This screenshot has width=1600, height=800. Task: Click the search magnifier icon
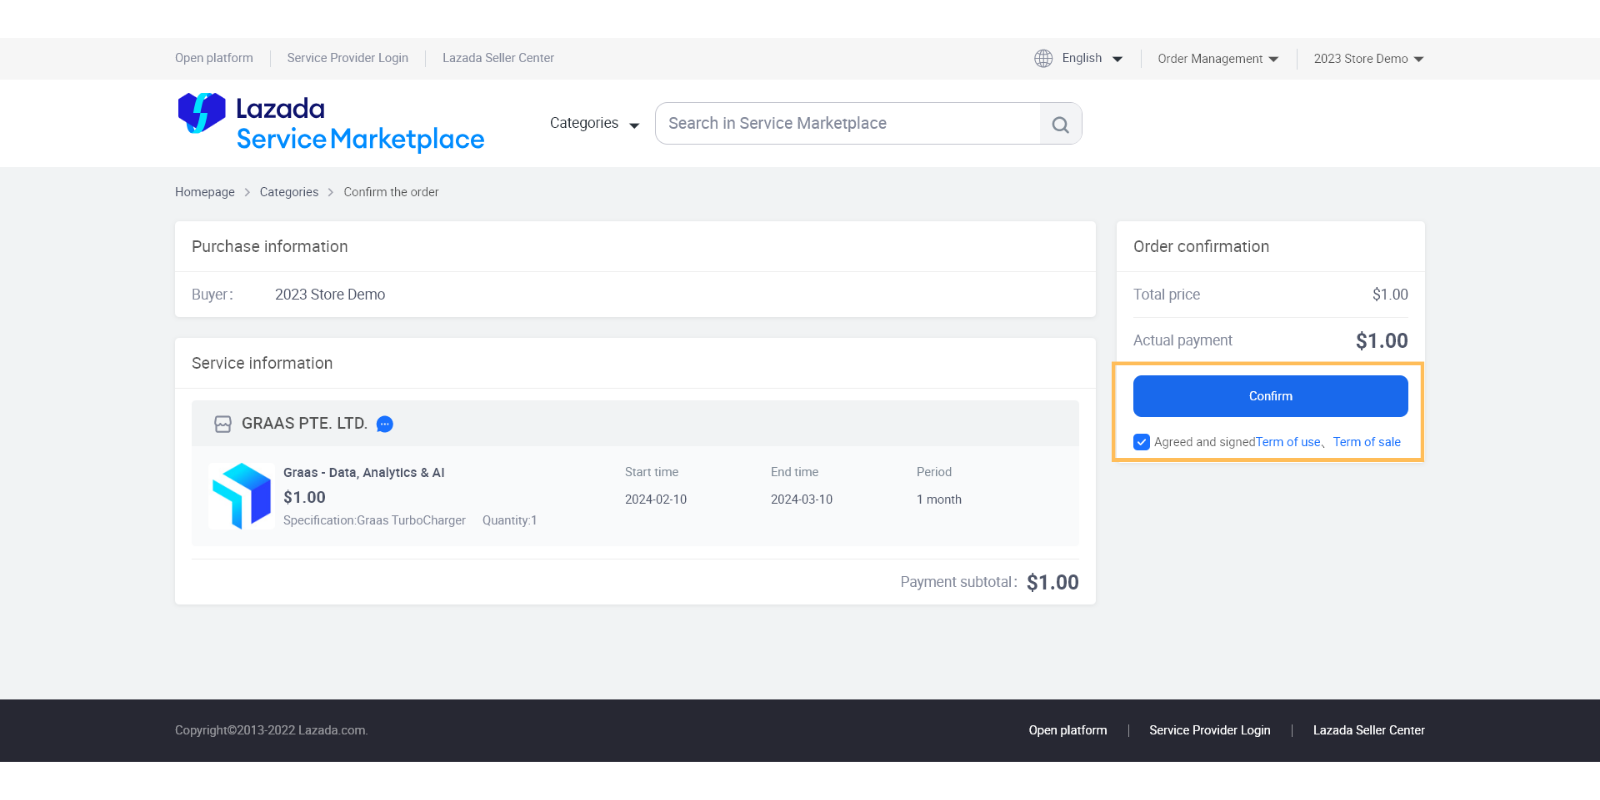point(1061,124)
